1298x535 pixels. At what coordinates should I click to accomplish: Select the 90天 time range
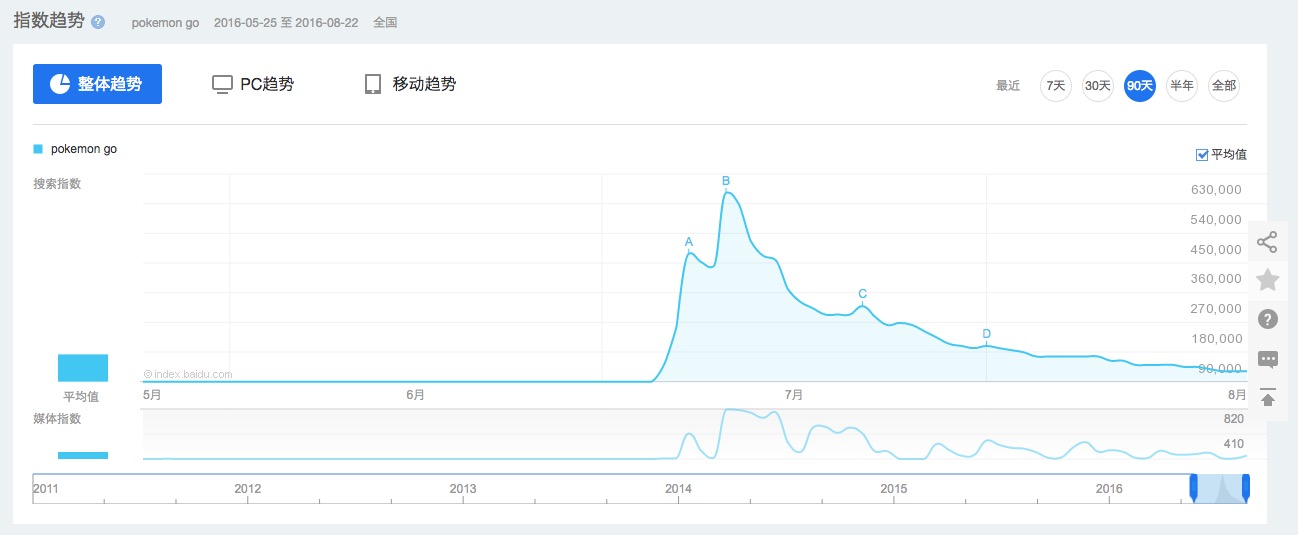(1140, 86)
